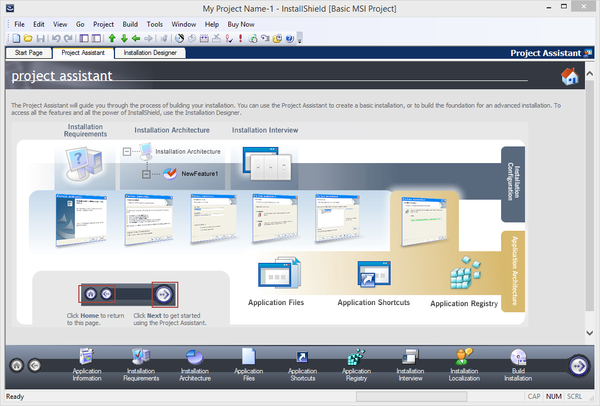Click the Application Files diagram icon

[279, 273]
